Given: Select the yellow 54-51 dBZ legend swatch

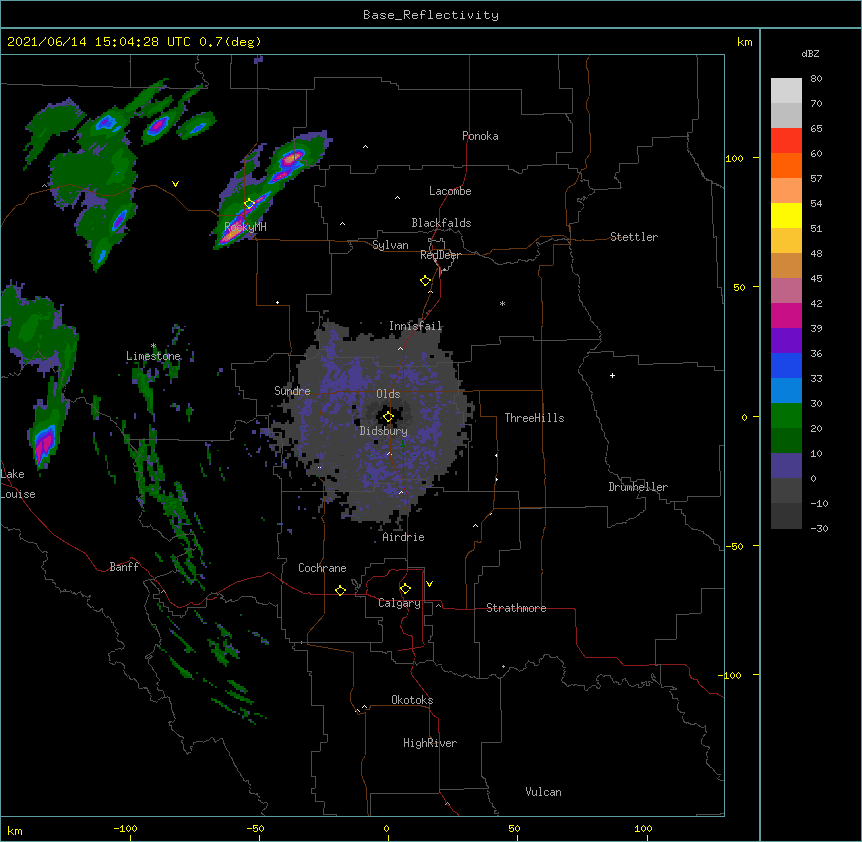Looking at the screenshot, I should point(786,215).
